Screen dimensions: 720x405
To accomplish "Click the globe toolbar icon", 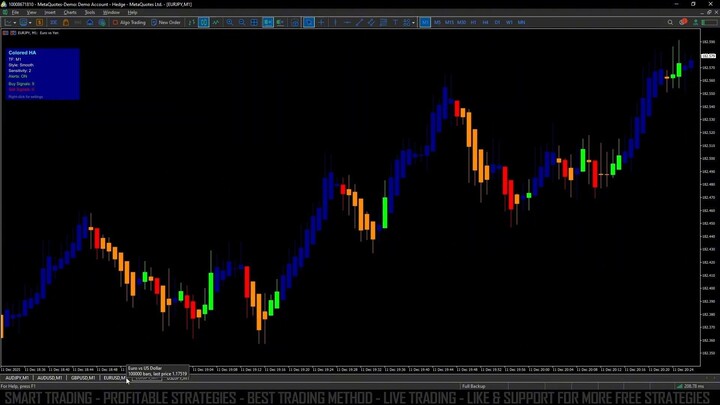I will [x=102, y=22].
